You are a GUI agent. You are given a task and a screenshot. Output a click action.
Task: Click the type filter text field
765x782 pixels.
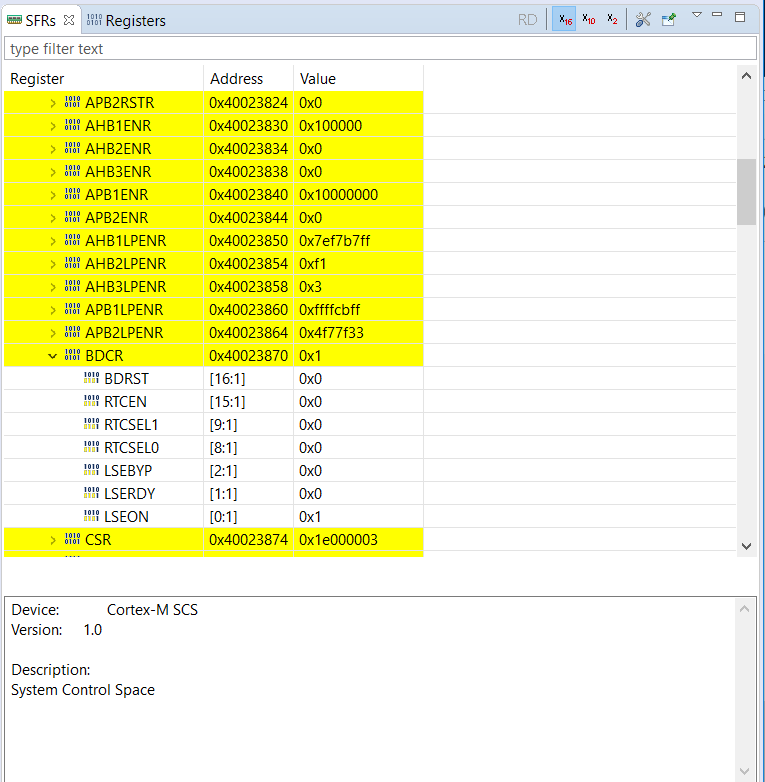click(380, 49)
